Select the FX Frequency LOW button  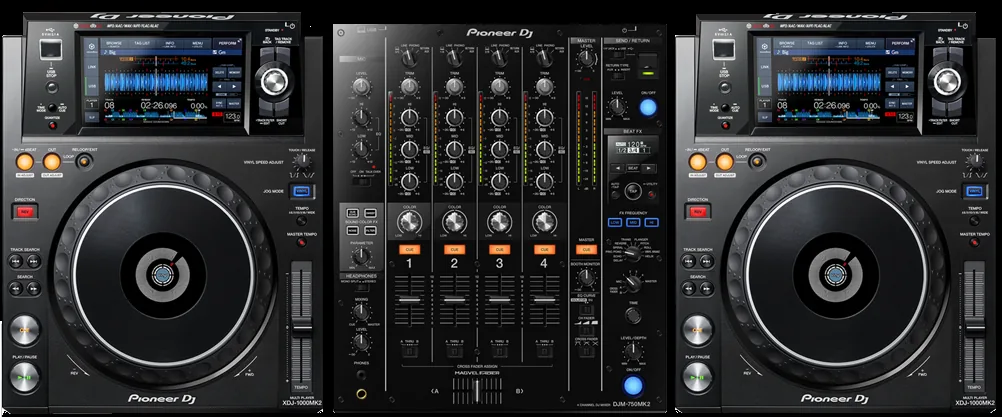615,222
